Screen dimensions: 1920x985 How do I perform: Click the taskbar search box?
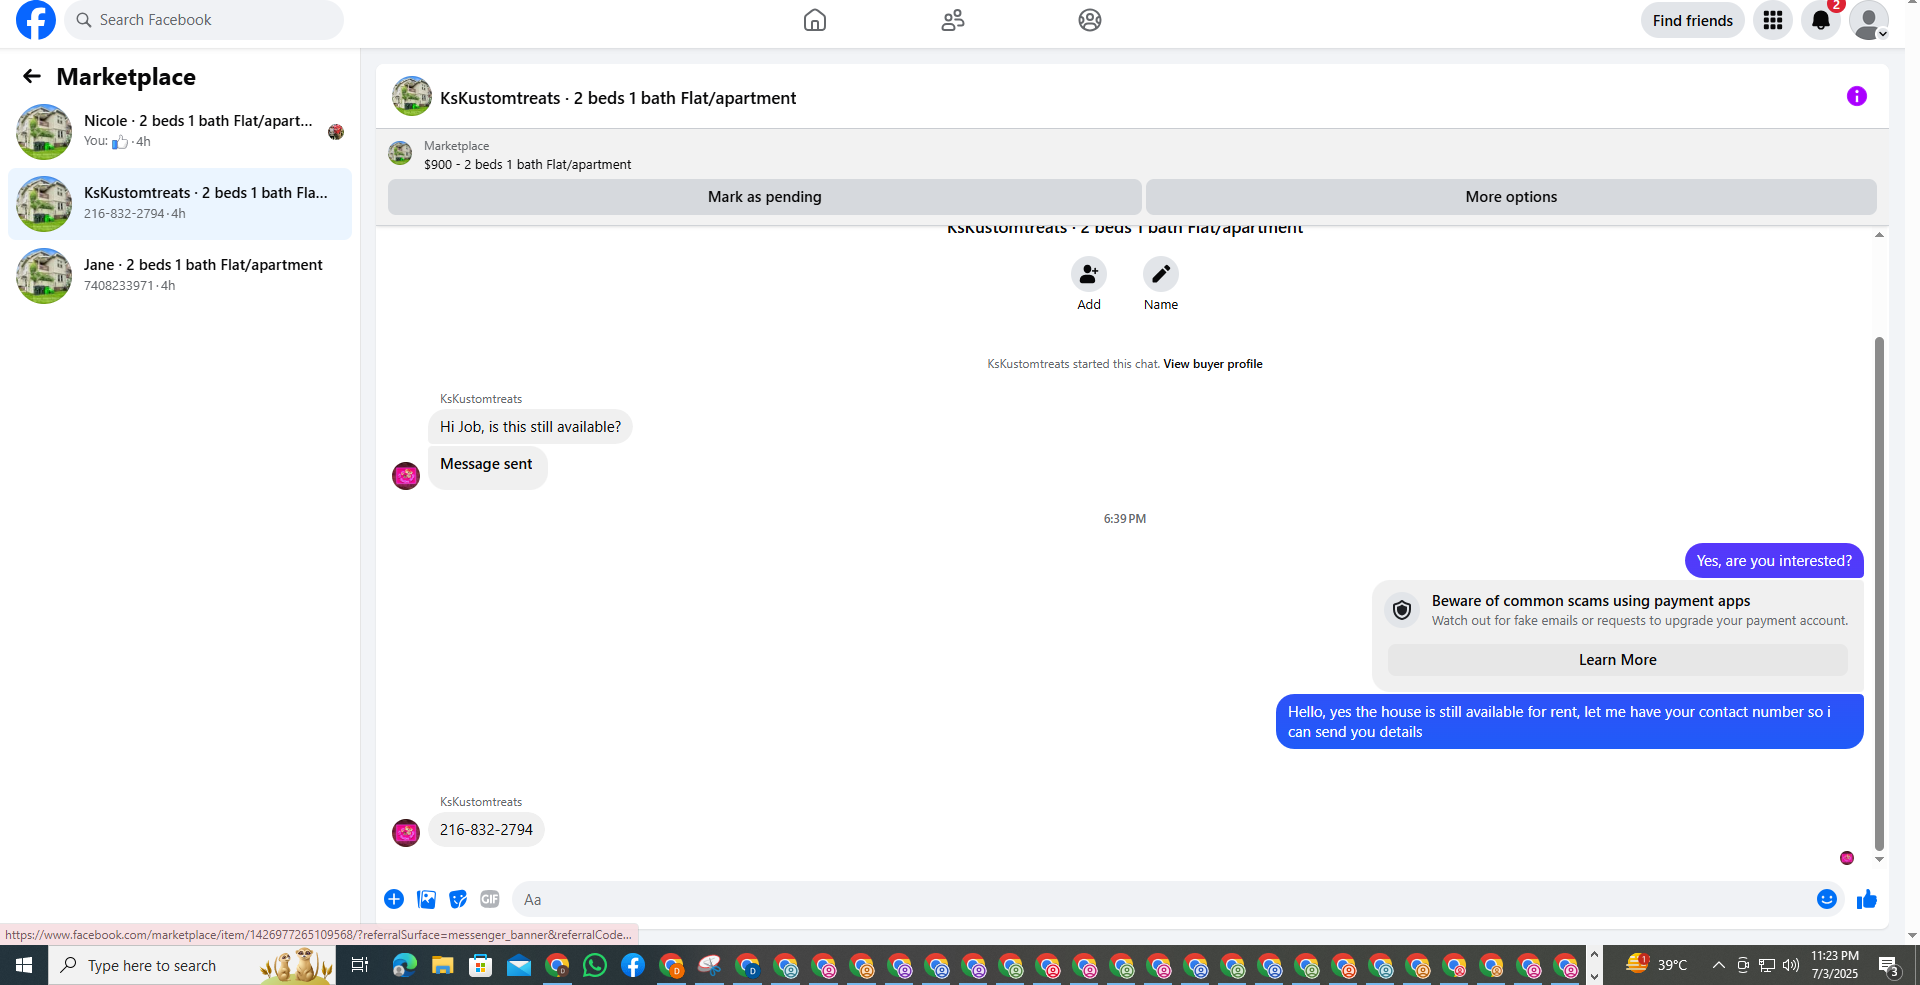click(x=192, y=965)
